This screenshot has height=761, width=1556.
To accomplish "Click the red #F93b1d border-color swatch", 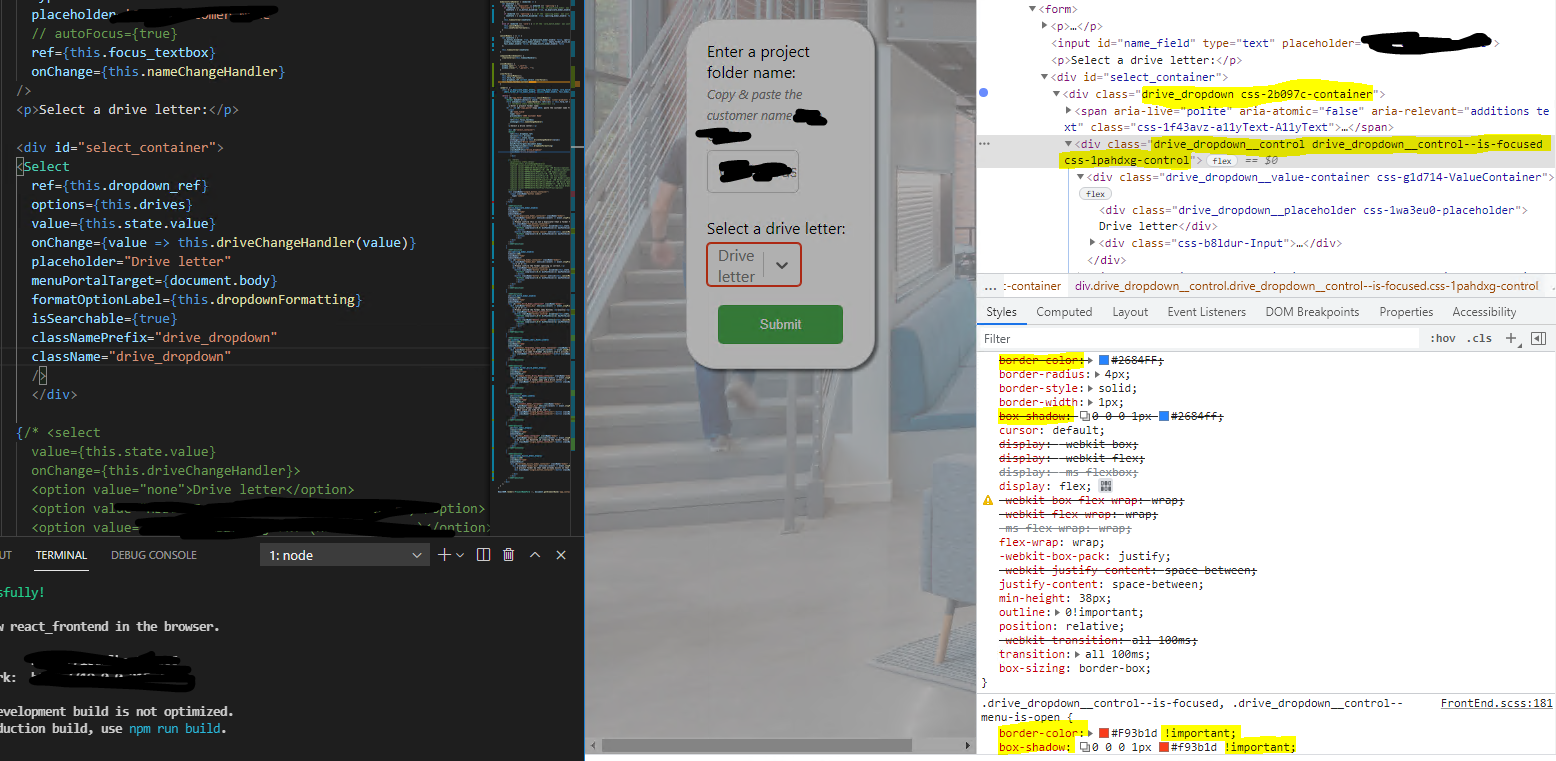I will pyautogui.click(x=1106, y=732).
